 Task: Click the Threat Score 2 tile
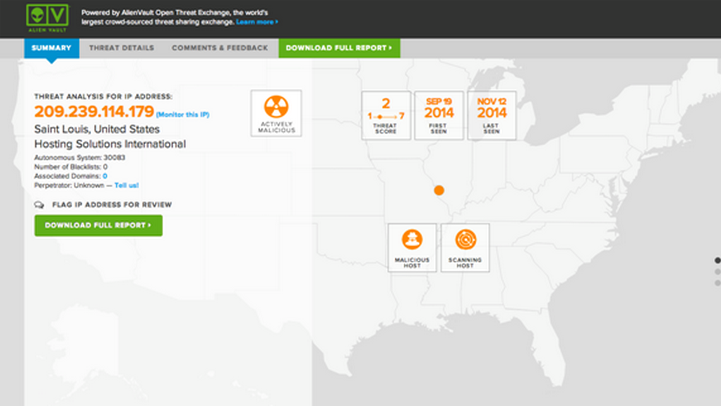click(x=386, y=115)
